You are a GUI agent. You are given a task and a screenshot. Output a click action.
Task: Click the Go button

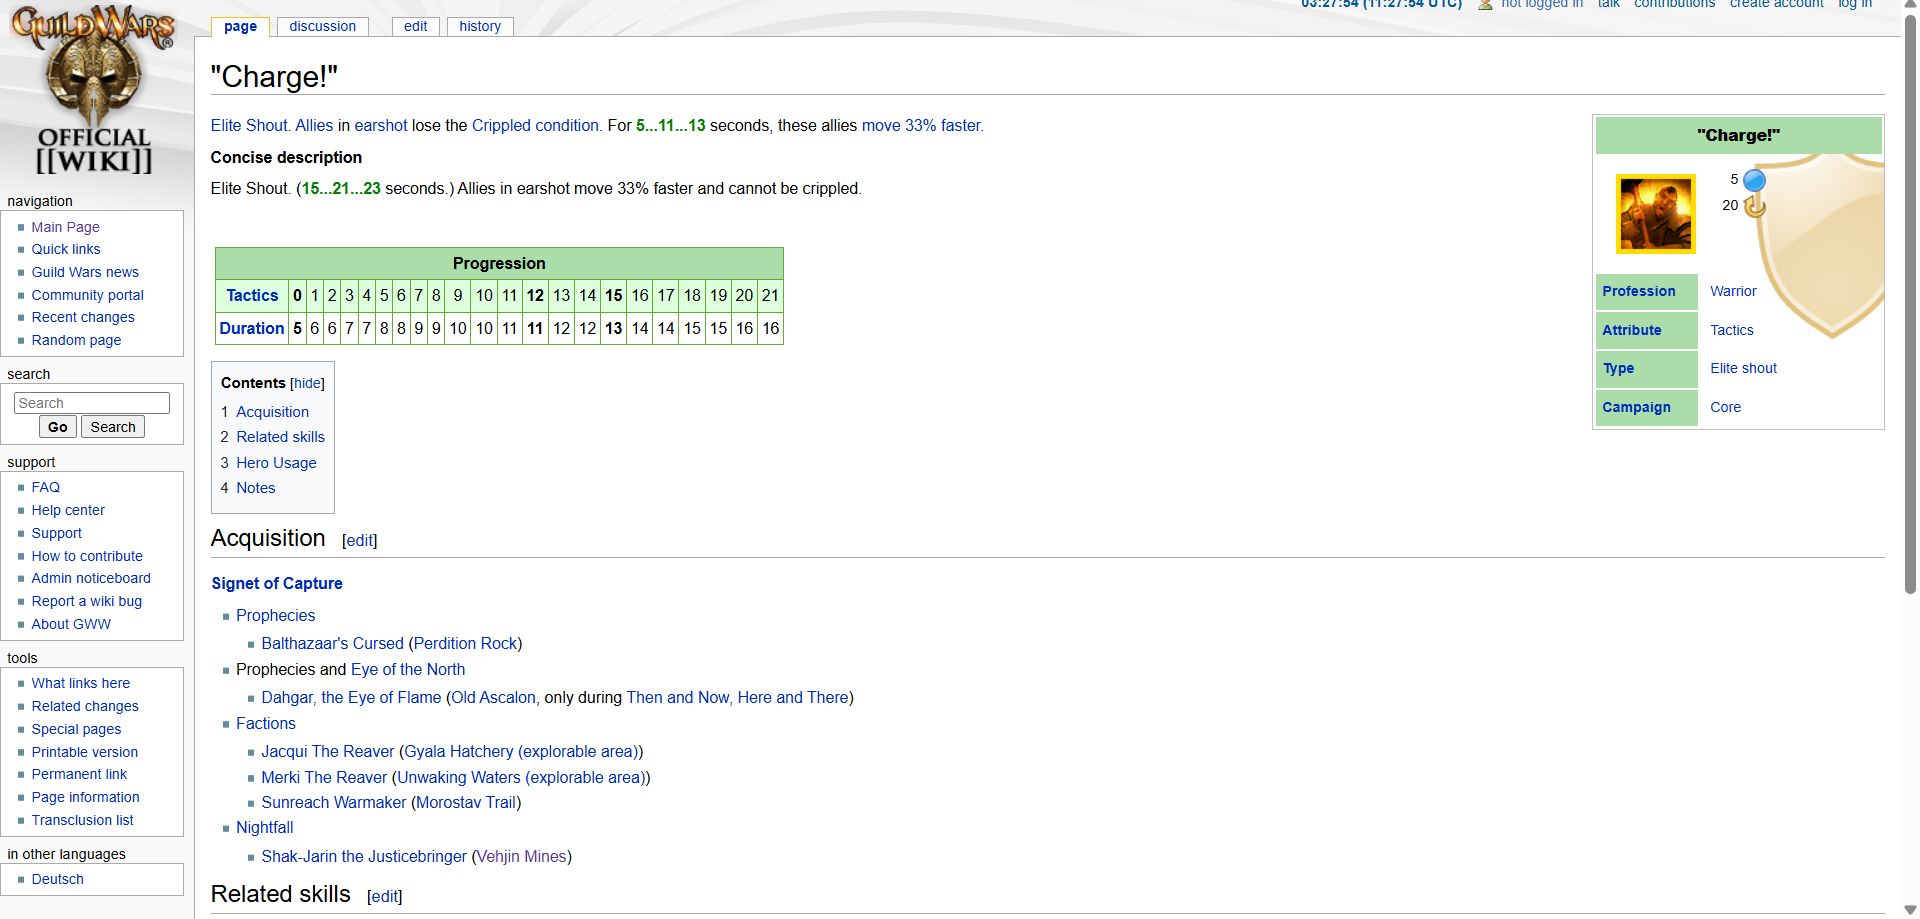[x=58, y=427]
